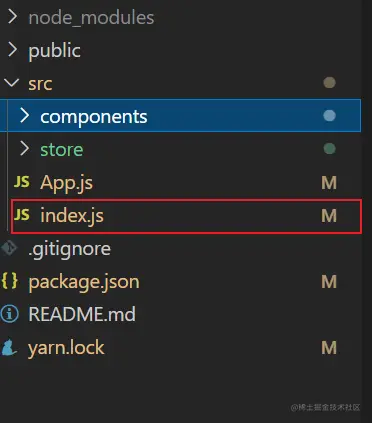
Task: Expand the store folder arrow
Action: [24, 149]
